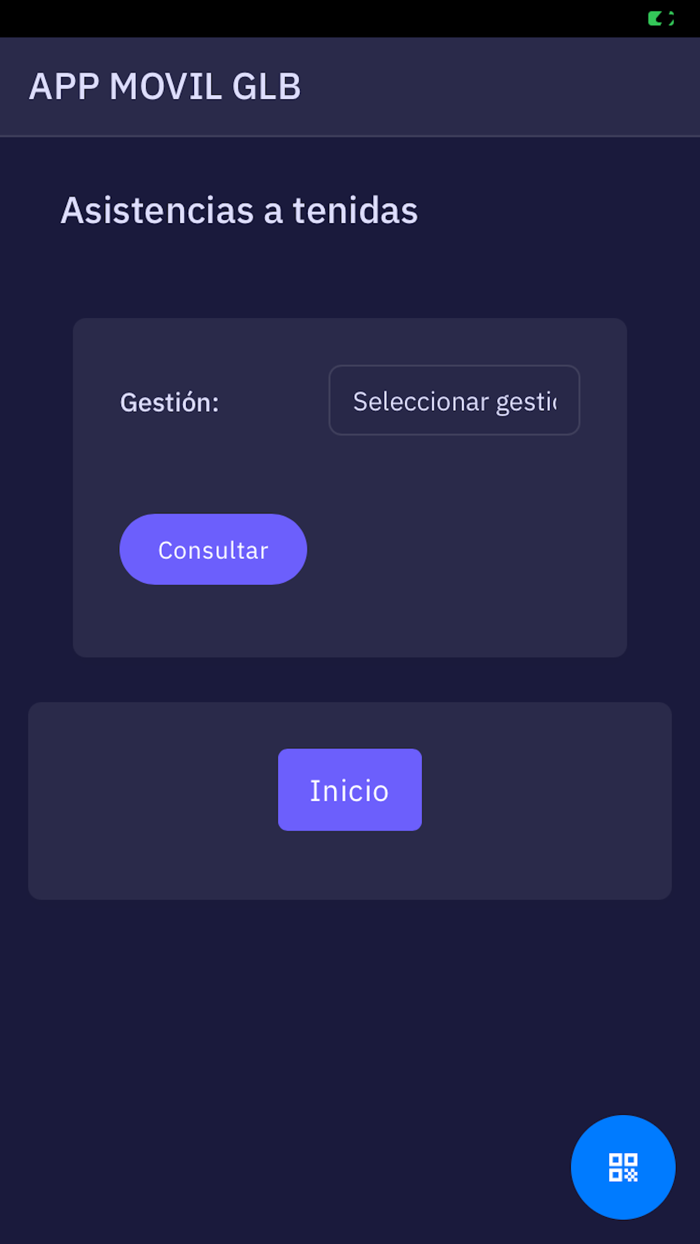Tap the top navigation bar

pos(350,87)
